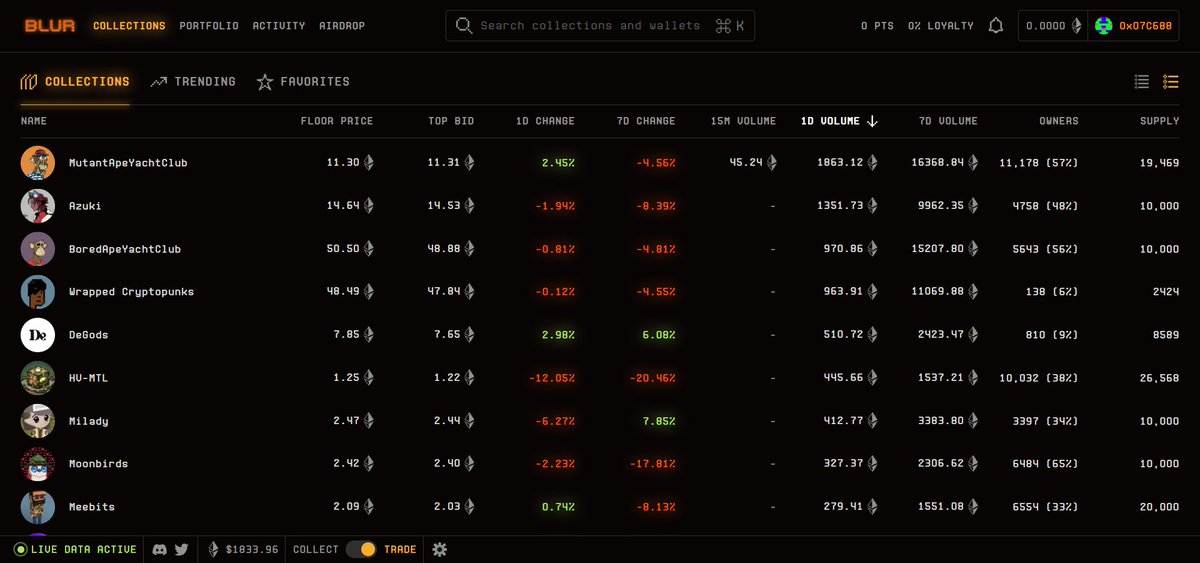Image resolution: width=1200 pixels, height=563 pixels.
Task: Click the 0% Loyalty indicator
Action: [940, 26]
